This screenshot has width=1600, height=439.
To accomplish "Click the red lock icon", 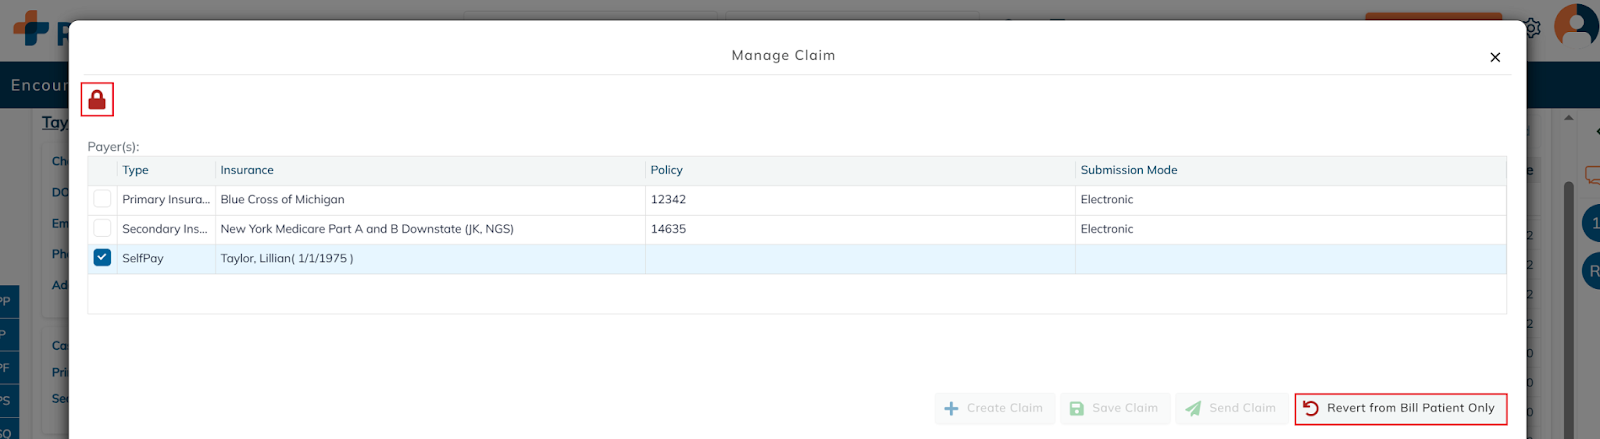I will pyautogui.click(x=97, y=100).
